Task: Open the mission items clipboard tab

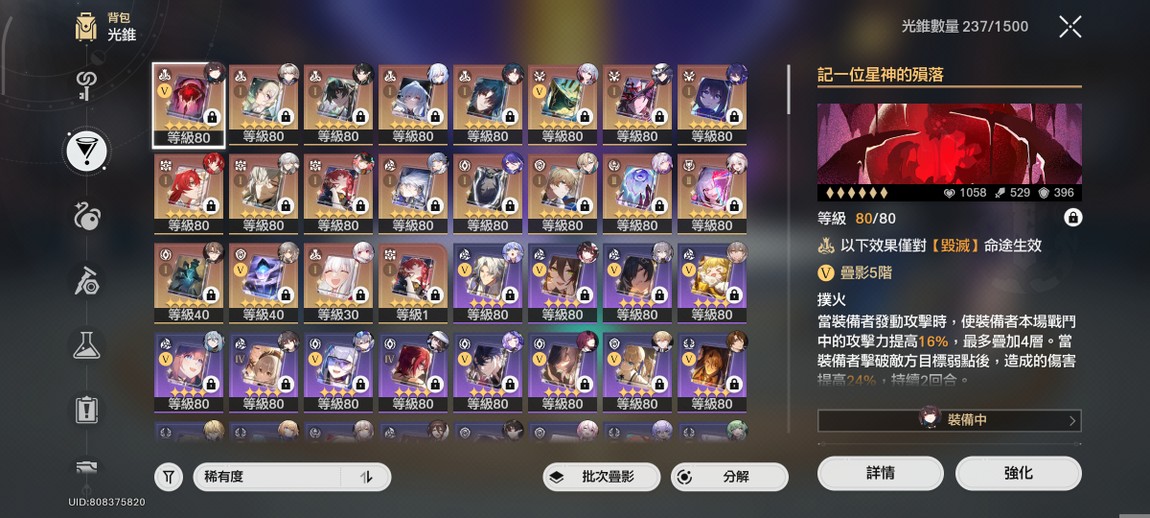Action: 87,409
